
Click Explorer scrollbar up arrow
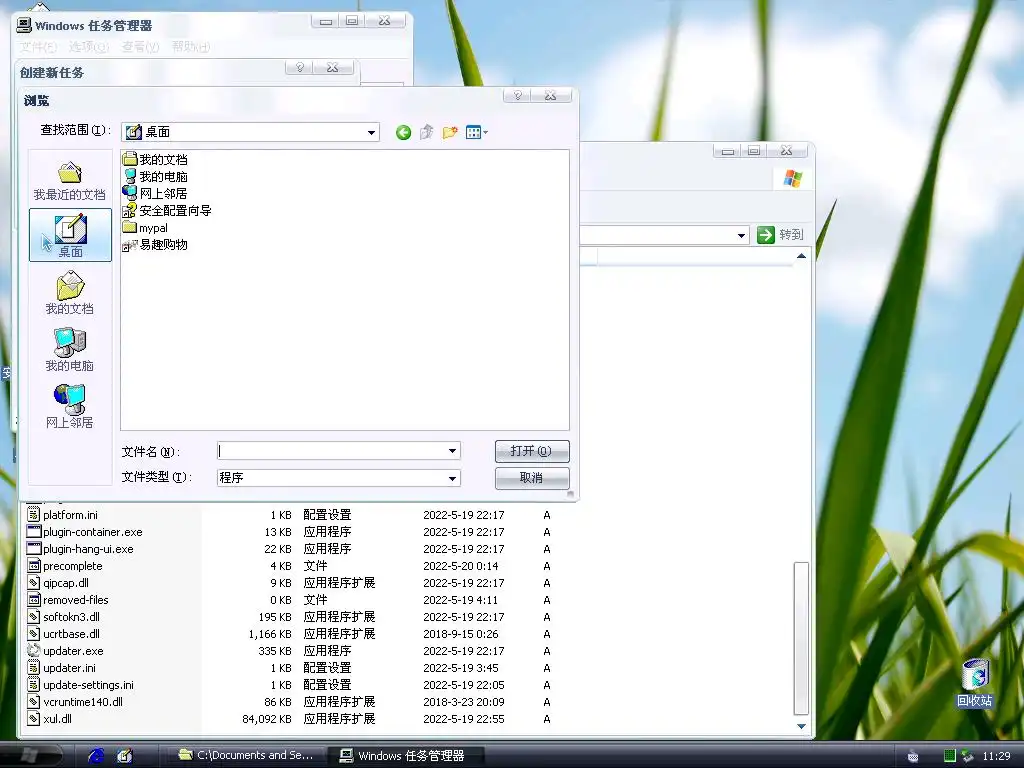click(801, 256)
